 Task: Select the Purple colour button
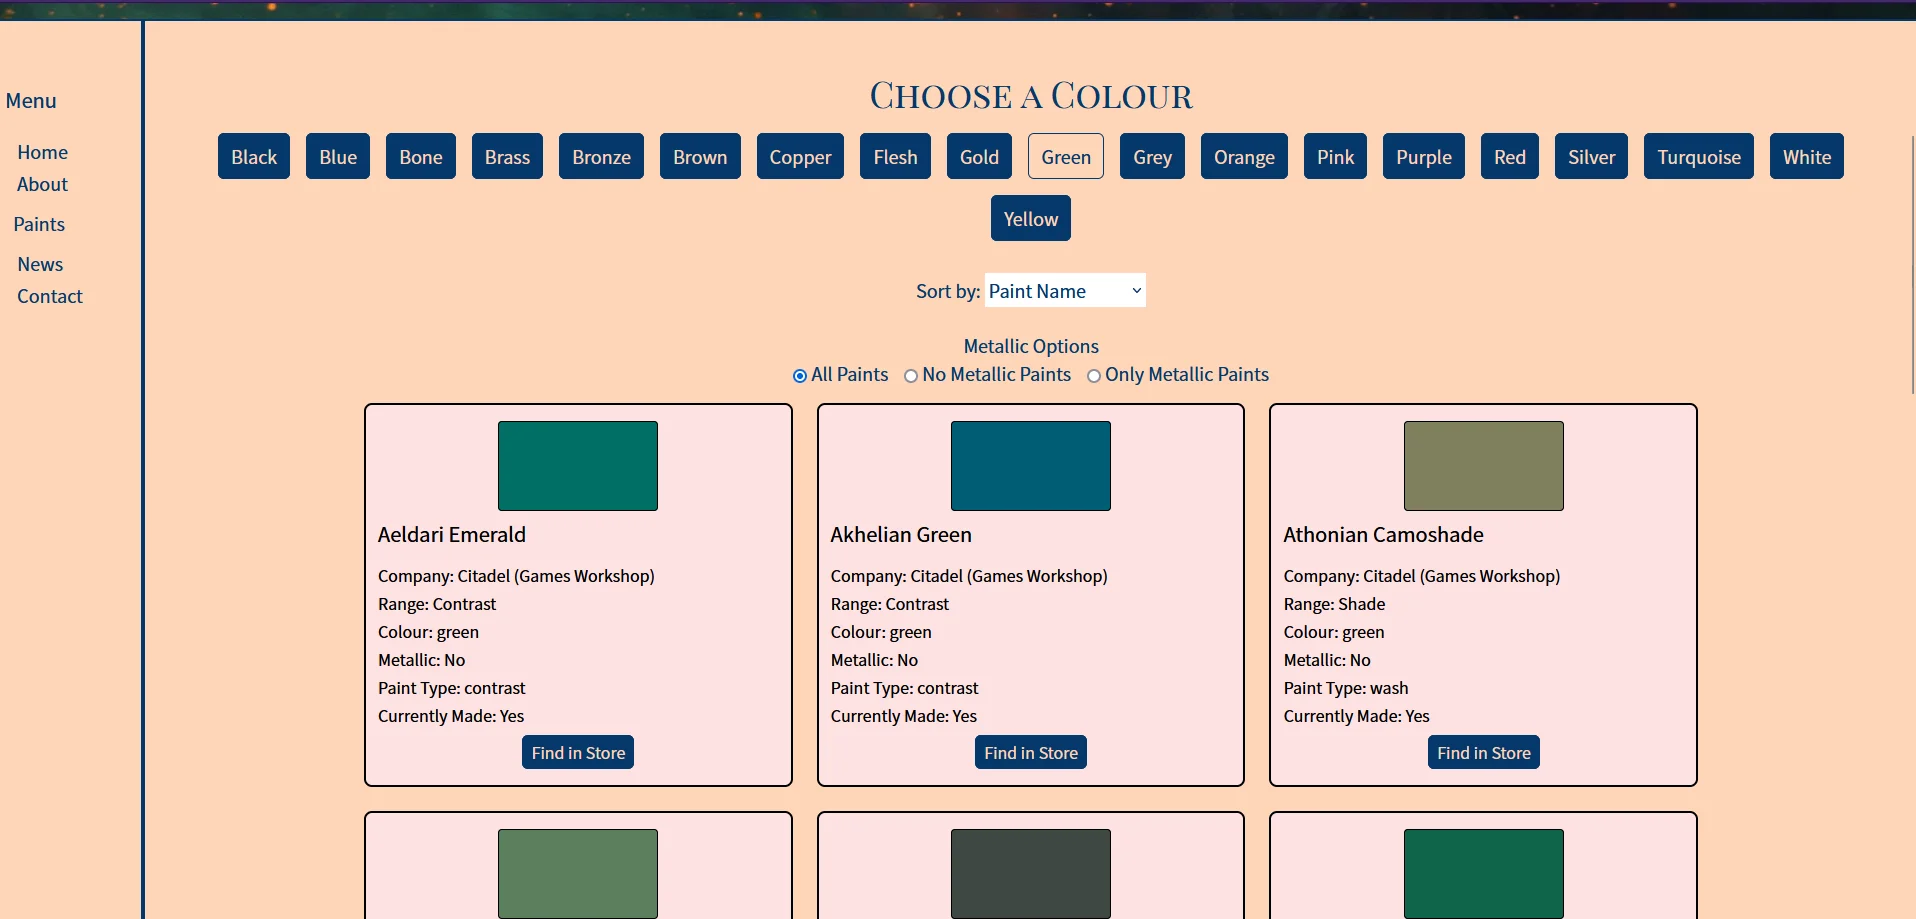(x=1424, y=156)
